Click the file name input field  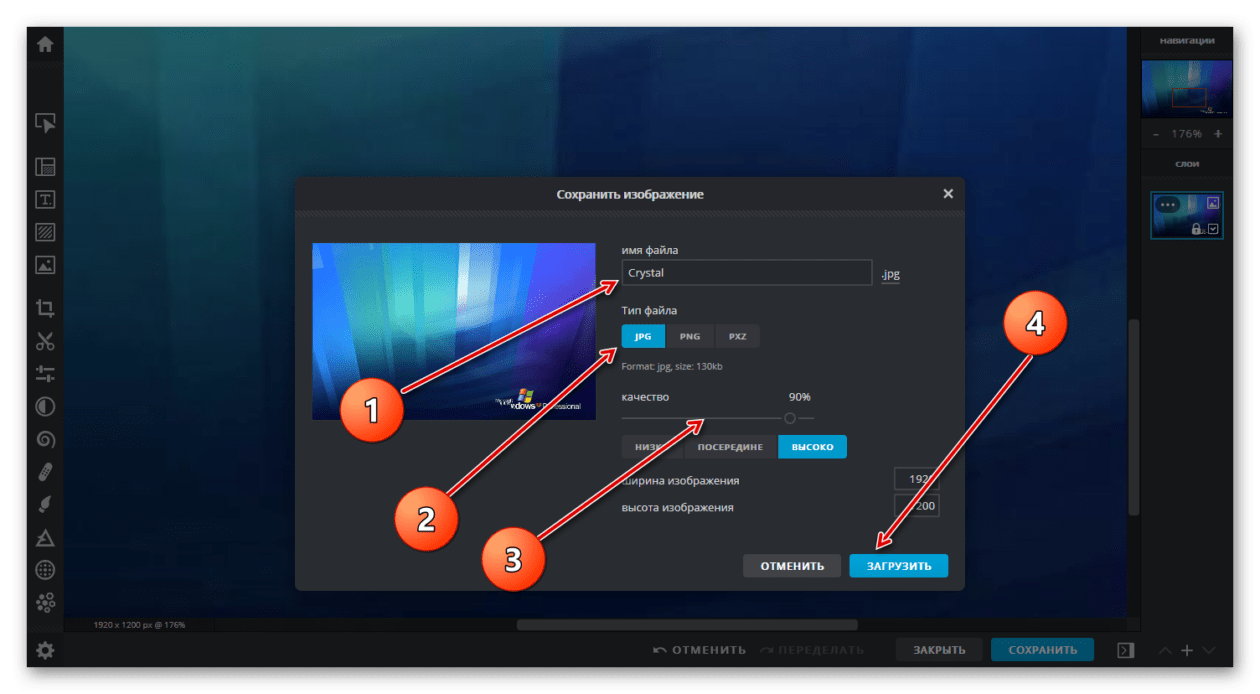point(747,273)
